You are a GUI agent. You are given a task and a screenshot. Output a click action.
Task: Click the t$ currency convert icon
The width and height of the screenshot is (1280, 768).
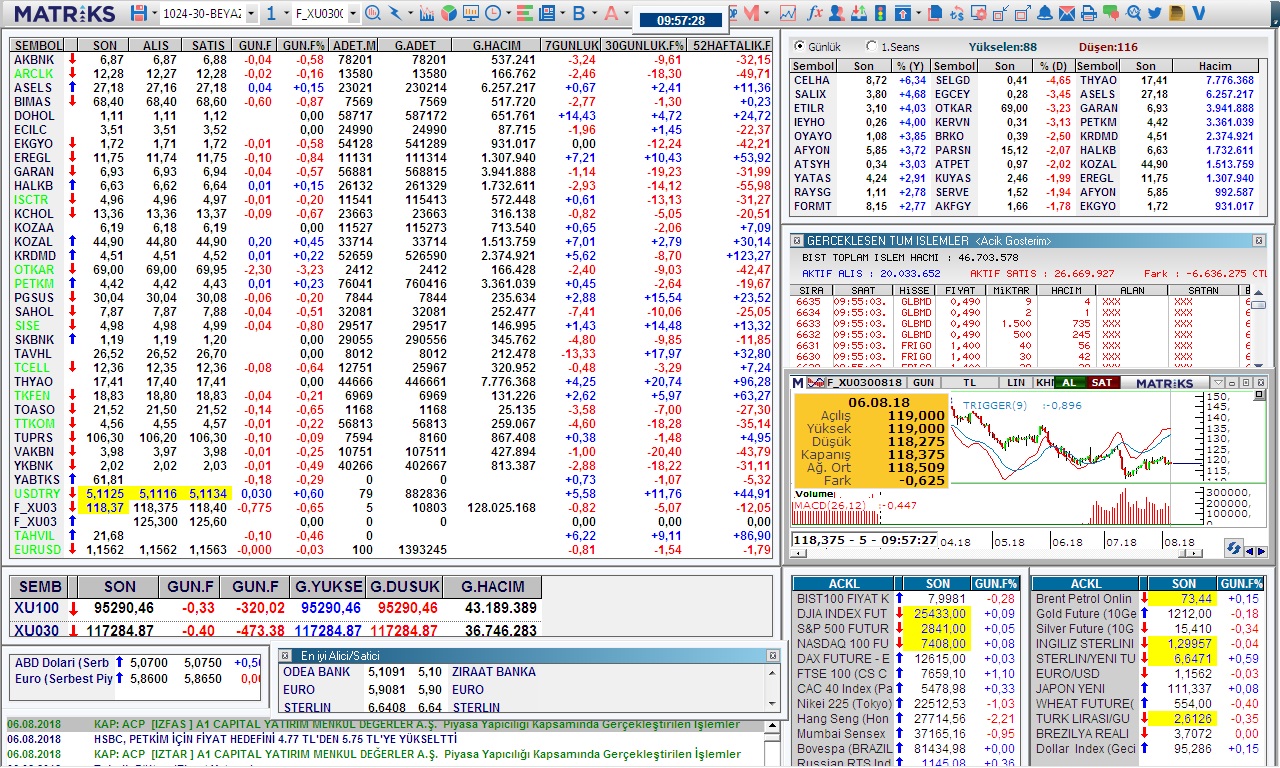click(956, 13)
